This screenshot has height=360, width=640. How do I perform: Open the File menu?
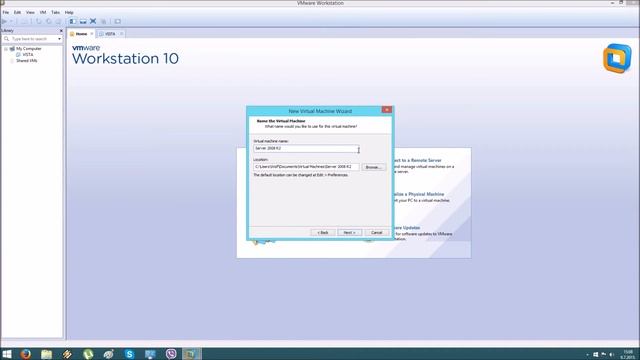(x=6, y=13)
